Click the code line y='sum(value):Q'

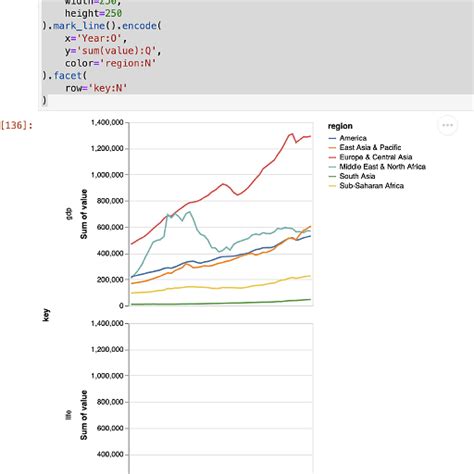tap(113, 51)
